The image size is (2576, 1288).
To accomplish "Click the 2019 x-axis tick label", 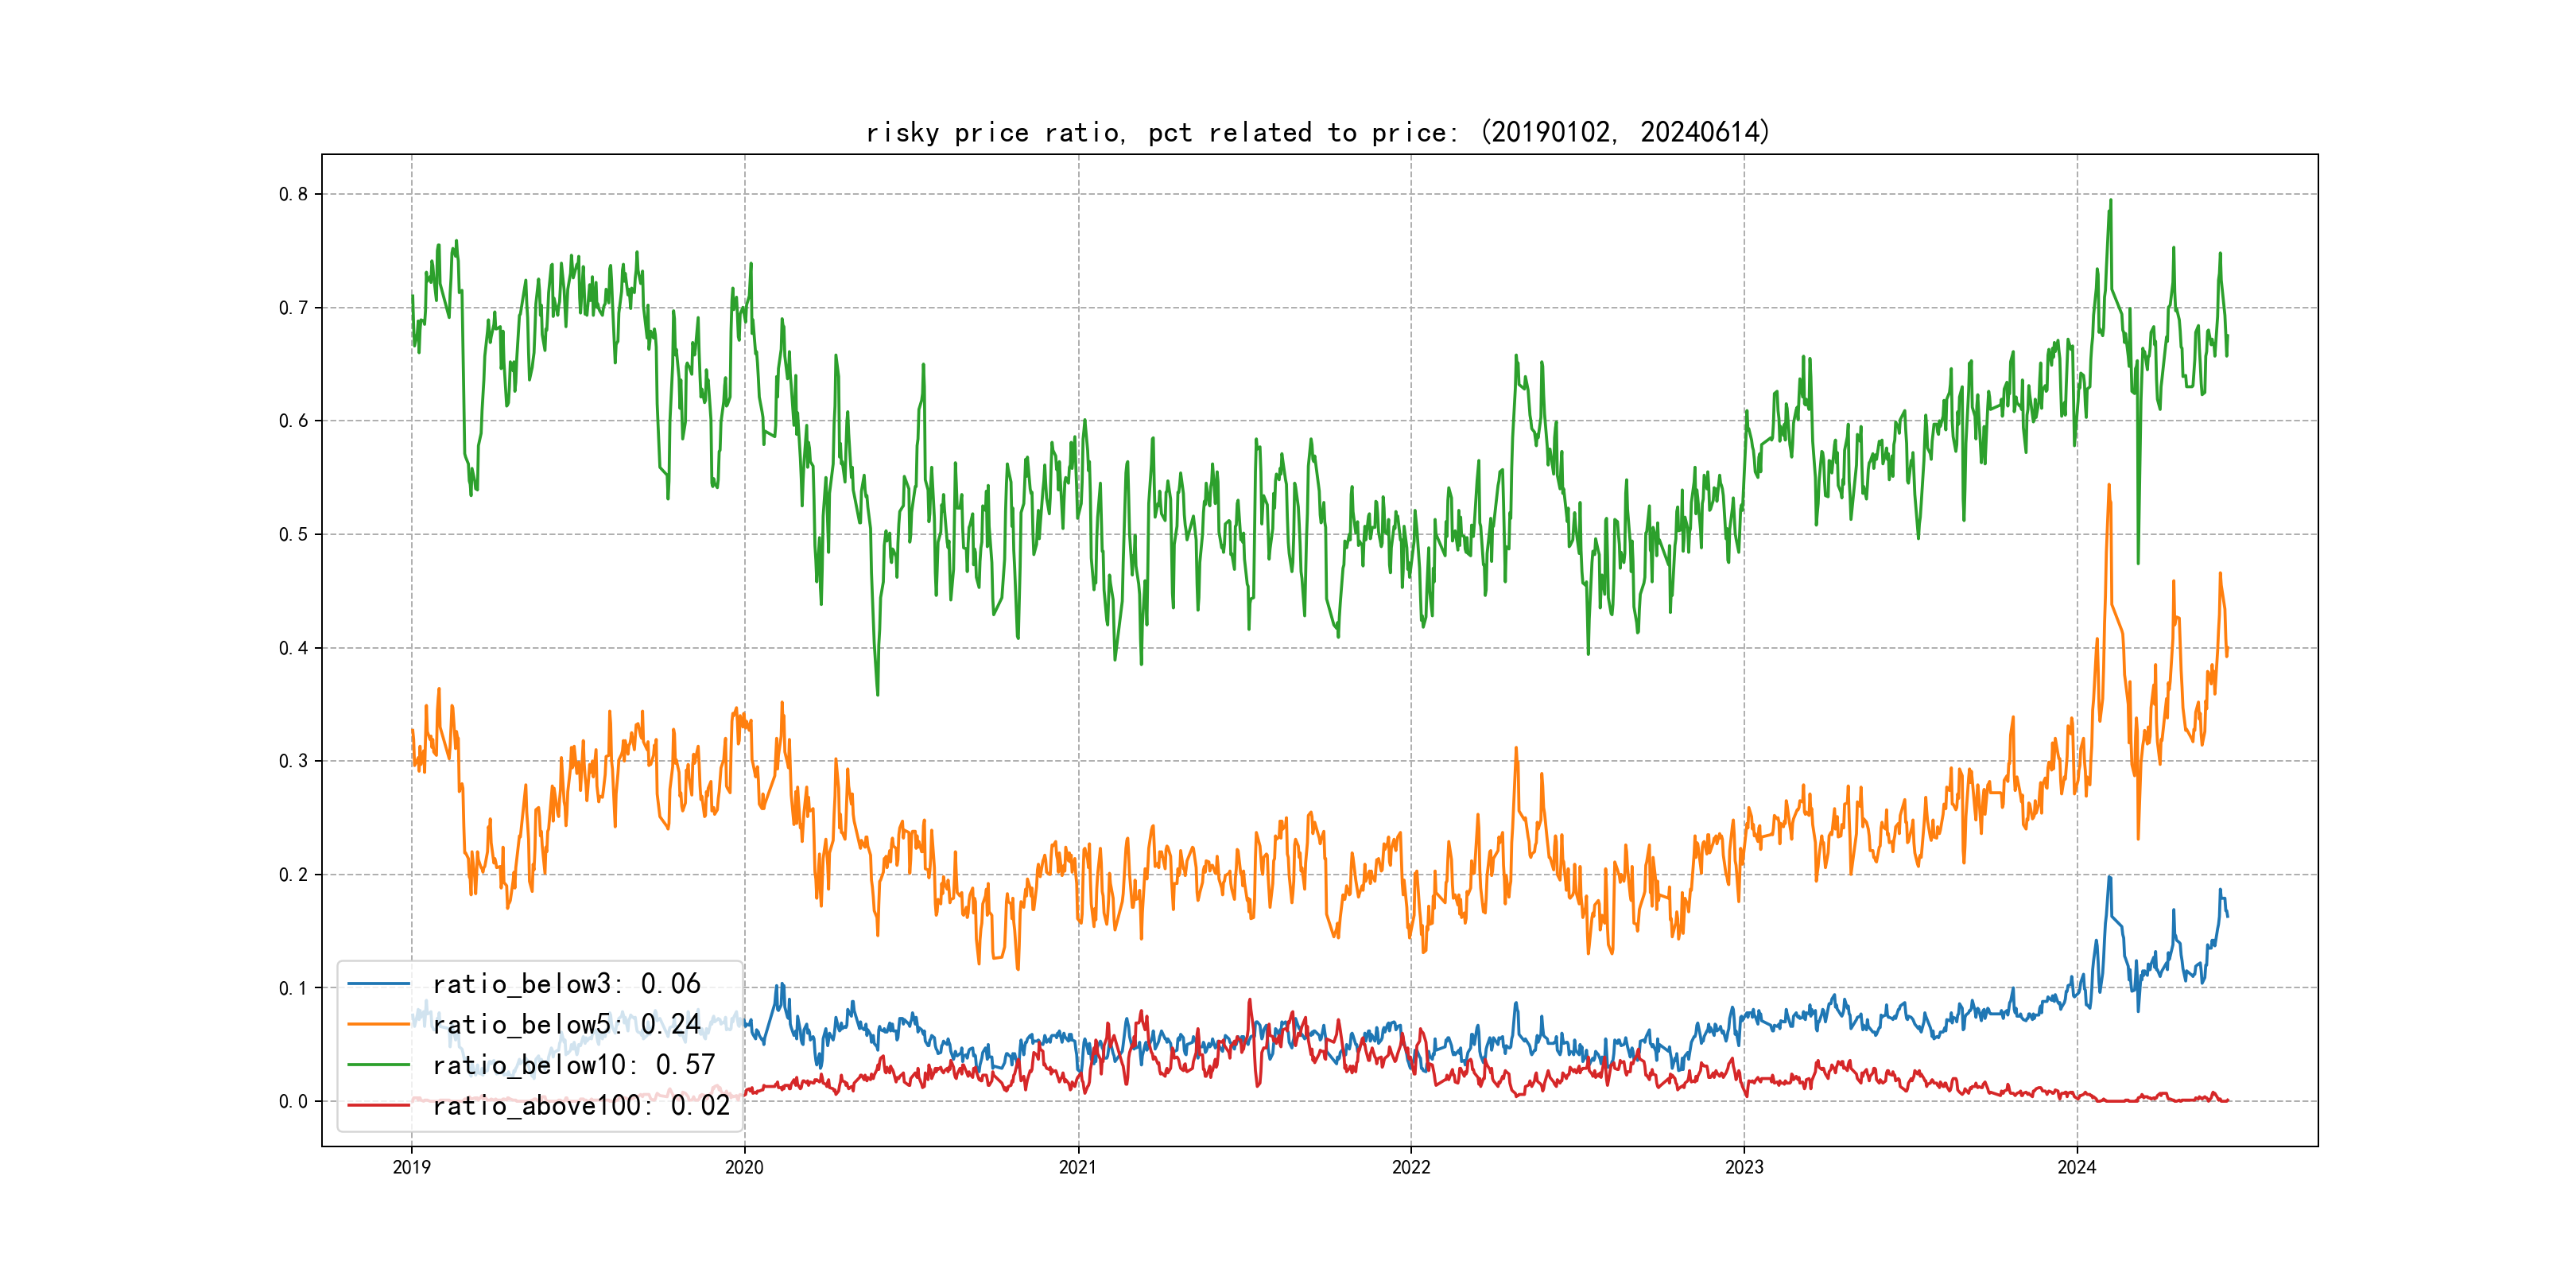I will tap(411, 1167).
